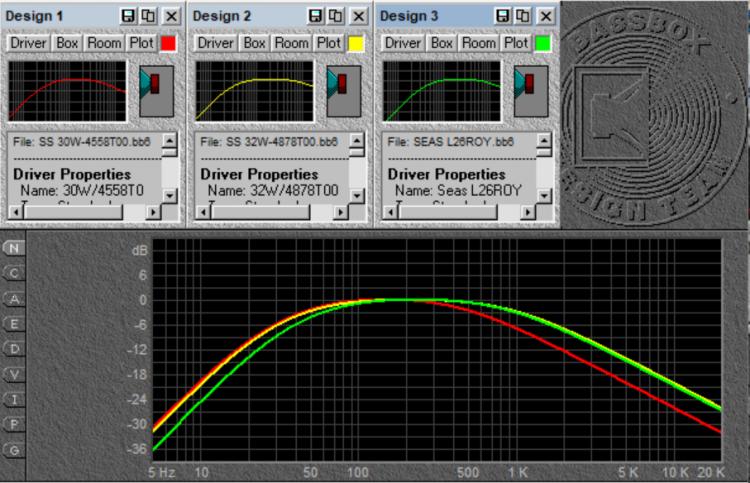Click the red plot color swatch
This screenshot has width=750, height=483.
(x=168, y=44)
